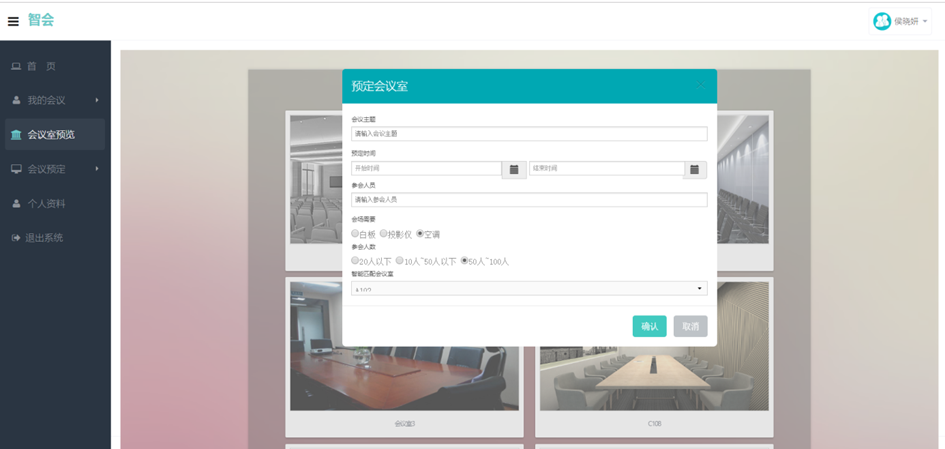Click the 会议室3 caption text

tap(404, 424)
